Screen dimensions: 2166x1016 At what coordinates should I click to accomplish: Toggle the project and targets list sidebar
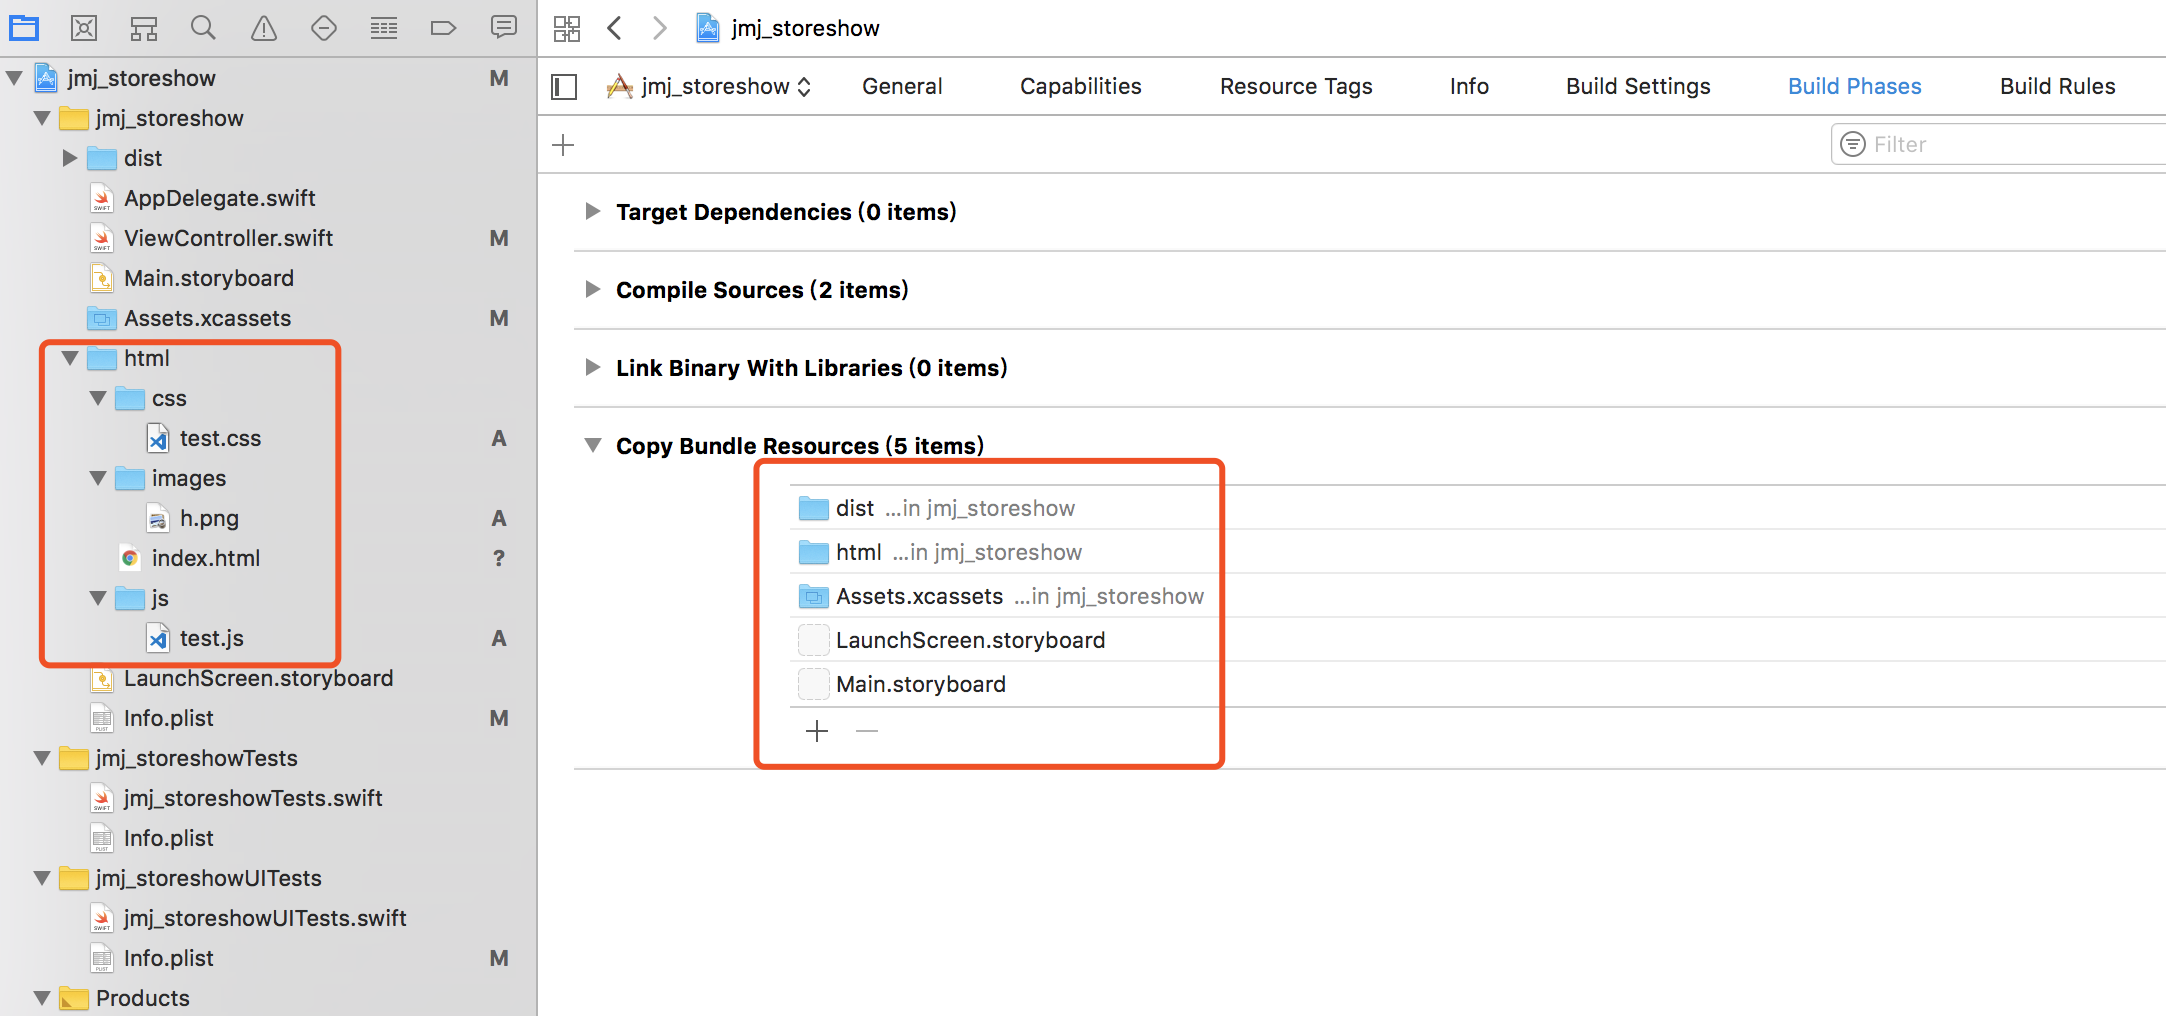click(564, 87)
